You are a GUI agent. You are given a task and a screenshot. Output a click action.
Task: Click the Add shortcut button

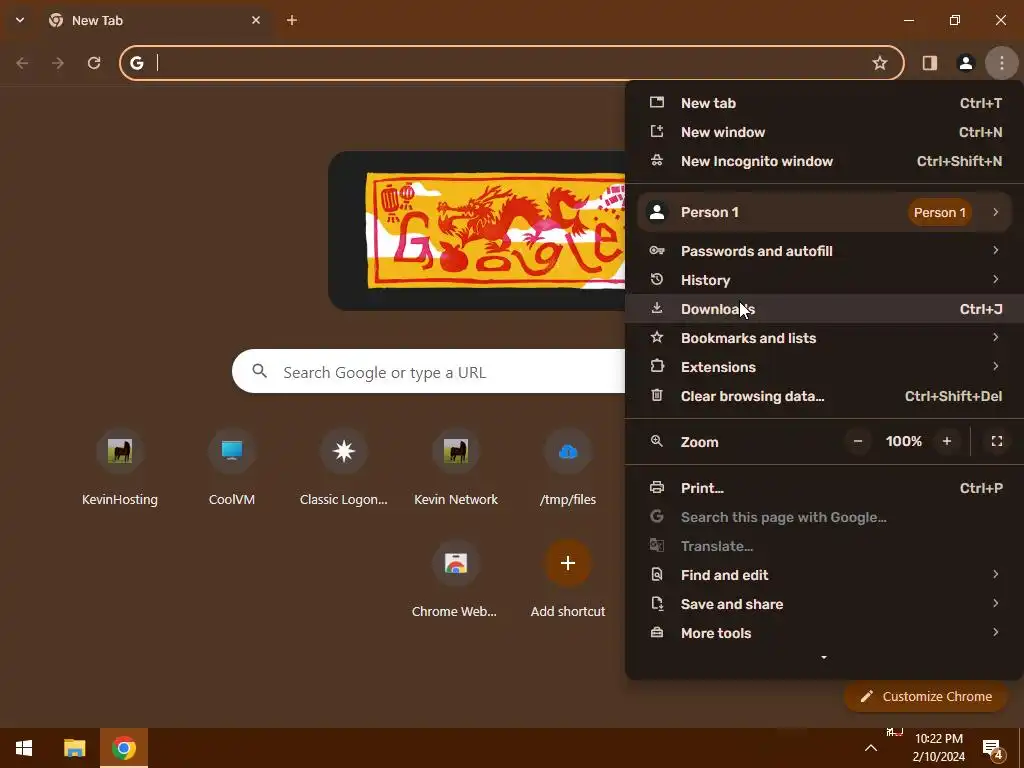point(568,581)
